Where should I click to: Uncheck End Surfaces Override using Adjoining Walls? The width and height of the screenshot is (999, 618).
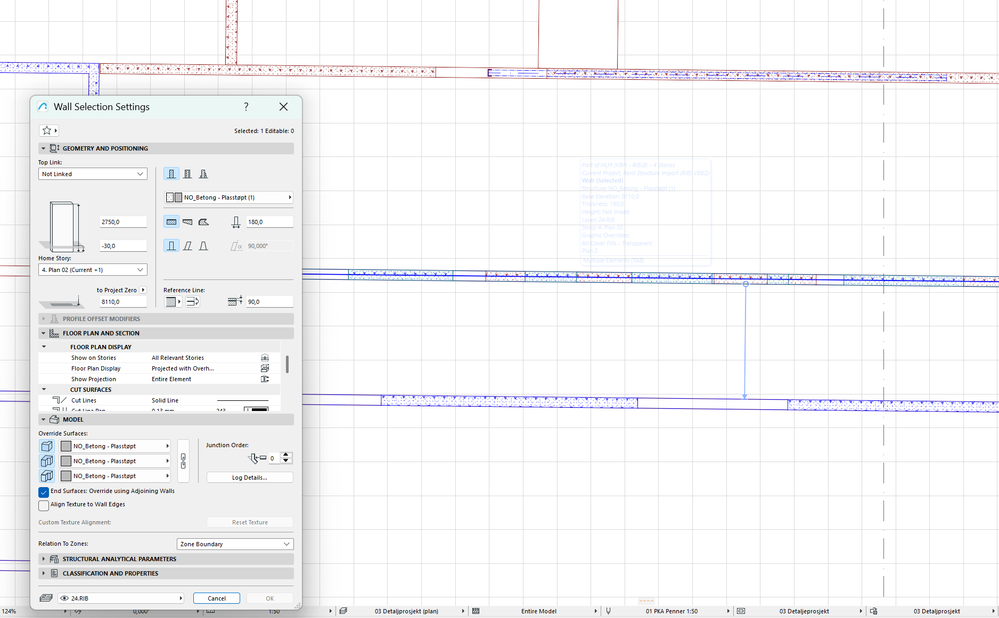43,492
